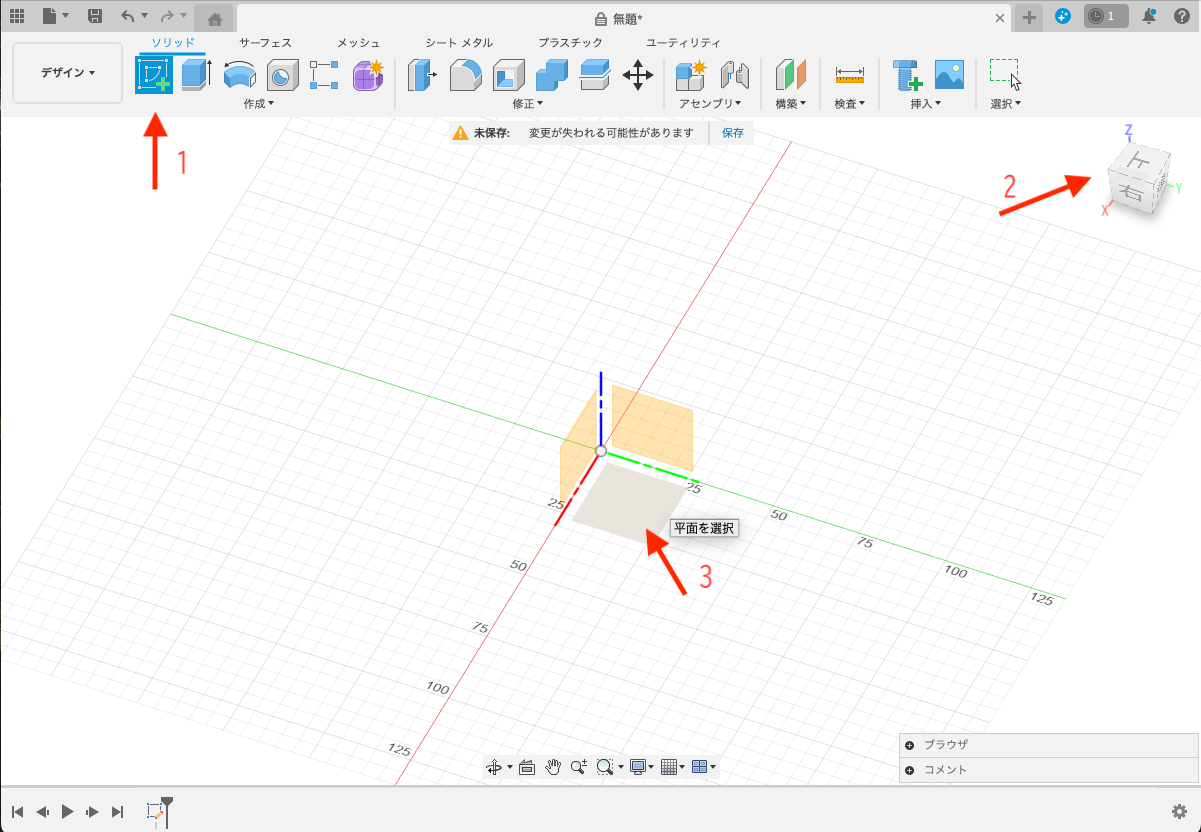Go to the Home tab icon
This screenshot has width=1201, height=832.
(x=214, y=18)
